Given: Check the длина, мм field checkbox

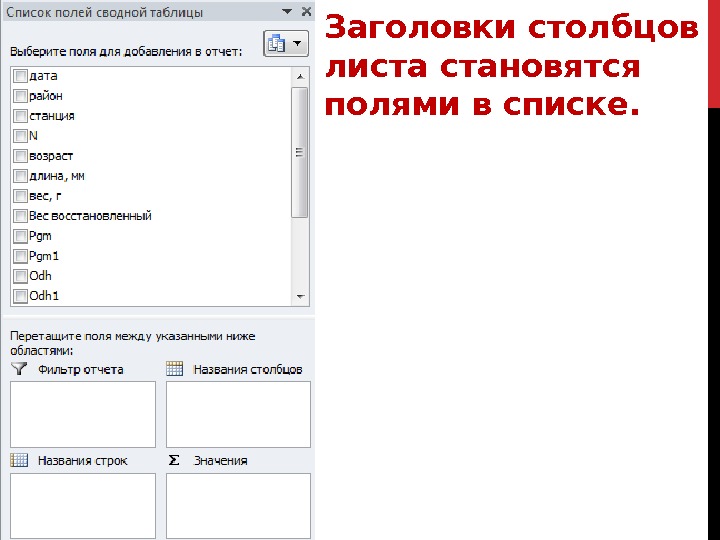Looking at the screenshot, I should [x=20, y=176].
